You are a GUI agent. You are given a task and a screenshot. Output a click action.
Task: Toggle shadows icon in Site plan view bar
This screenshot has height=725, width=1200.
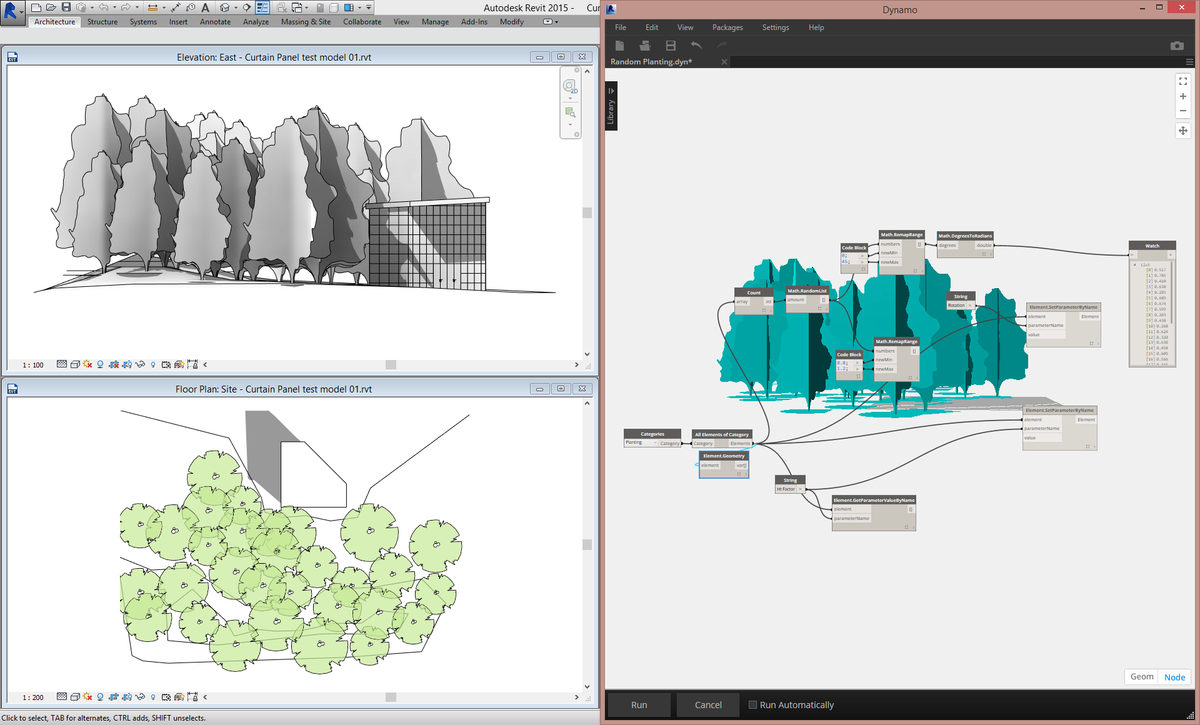click(x=100, y=697)
